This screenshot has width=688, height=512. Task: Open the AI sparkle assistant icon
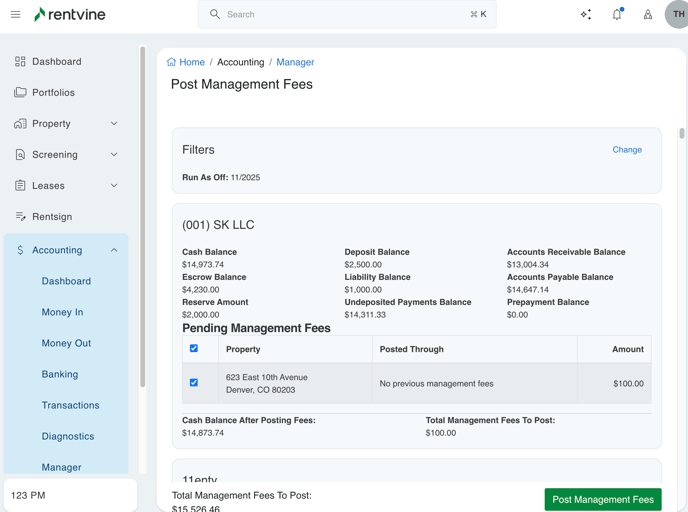[586, 15]
